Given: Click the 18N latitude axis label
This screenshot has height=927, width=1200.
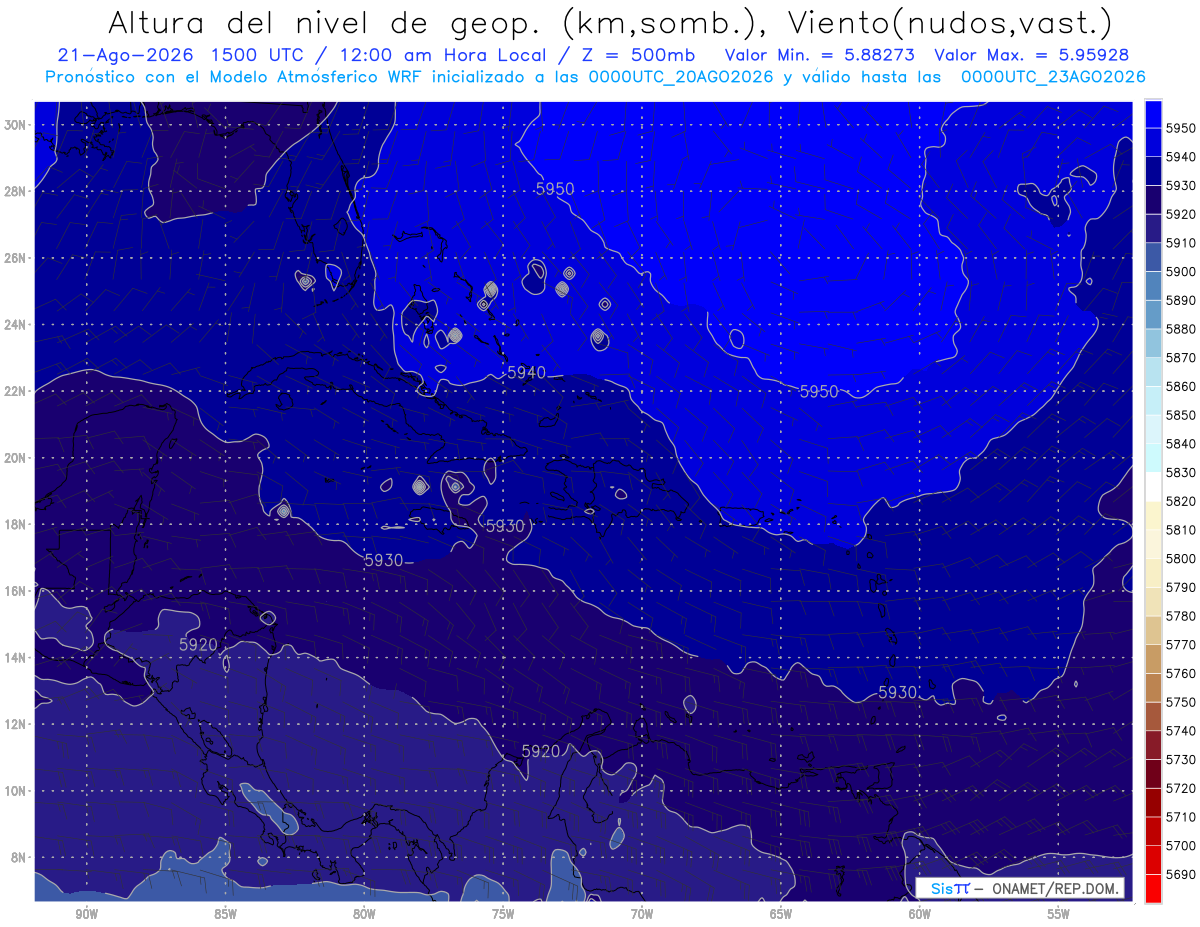Looking at the screenshot, I should 16,525.
